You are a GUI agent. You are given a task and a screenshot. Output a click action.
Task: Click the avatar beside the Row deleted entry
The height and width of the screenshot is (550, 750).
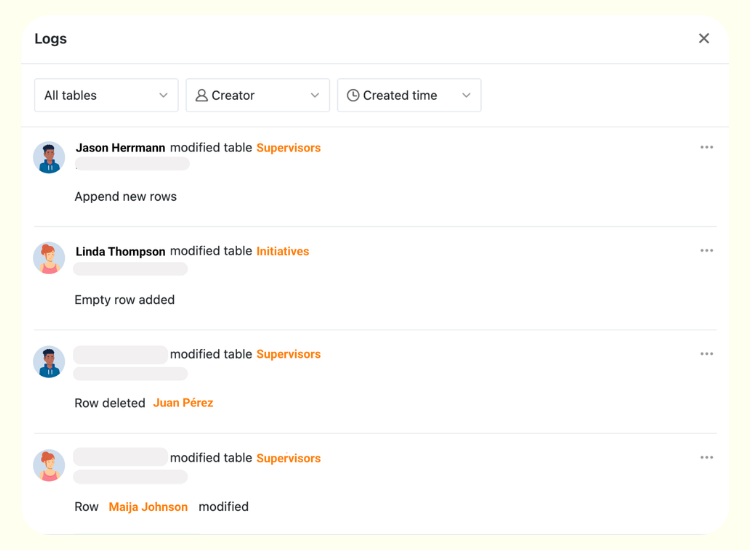49,361
